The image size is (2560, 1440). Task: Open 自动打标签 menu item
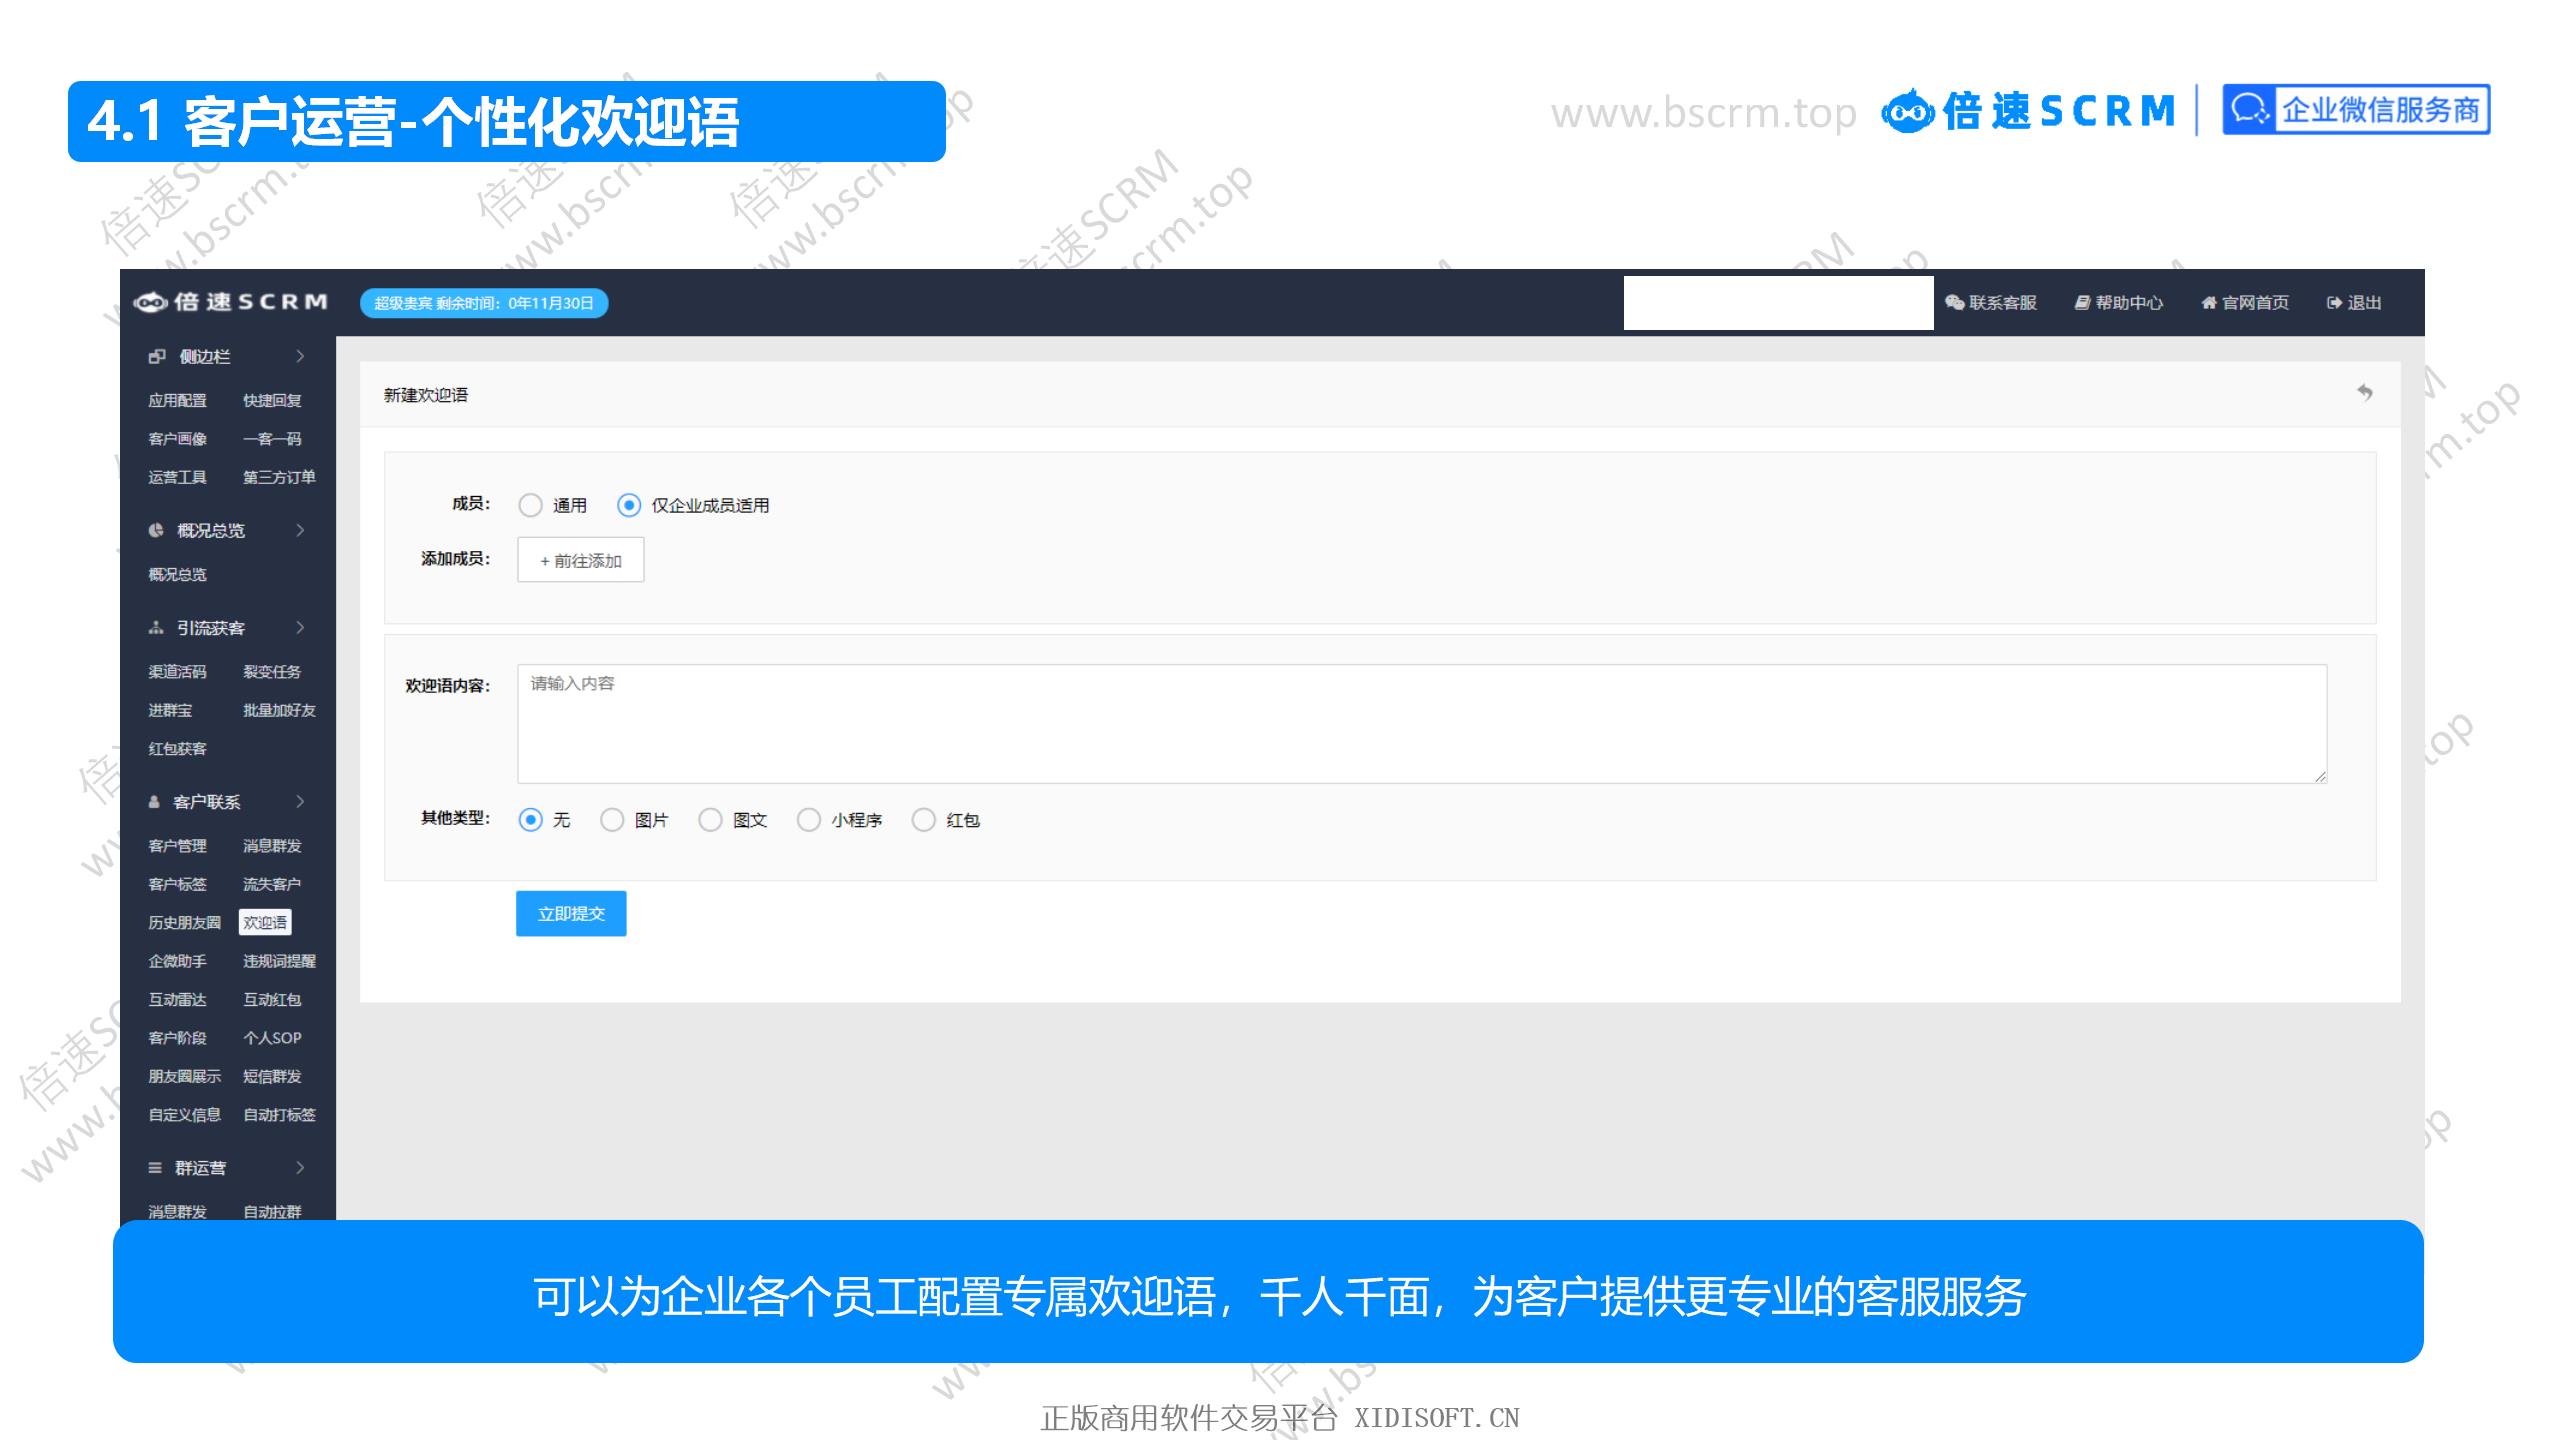[279, 1115]
